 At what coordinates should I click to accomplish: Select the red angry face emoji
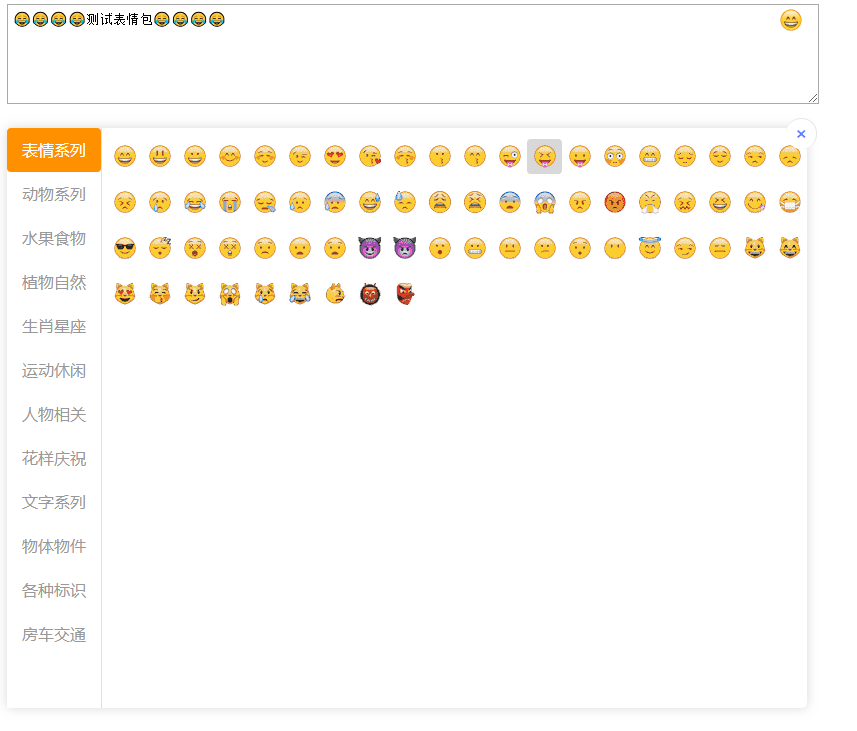click(x=615, y=202)
